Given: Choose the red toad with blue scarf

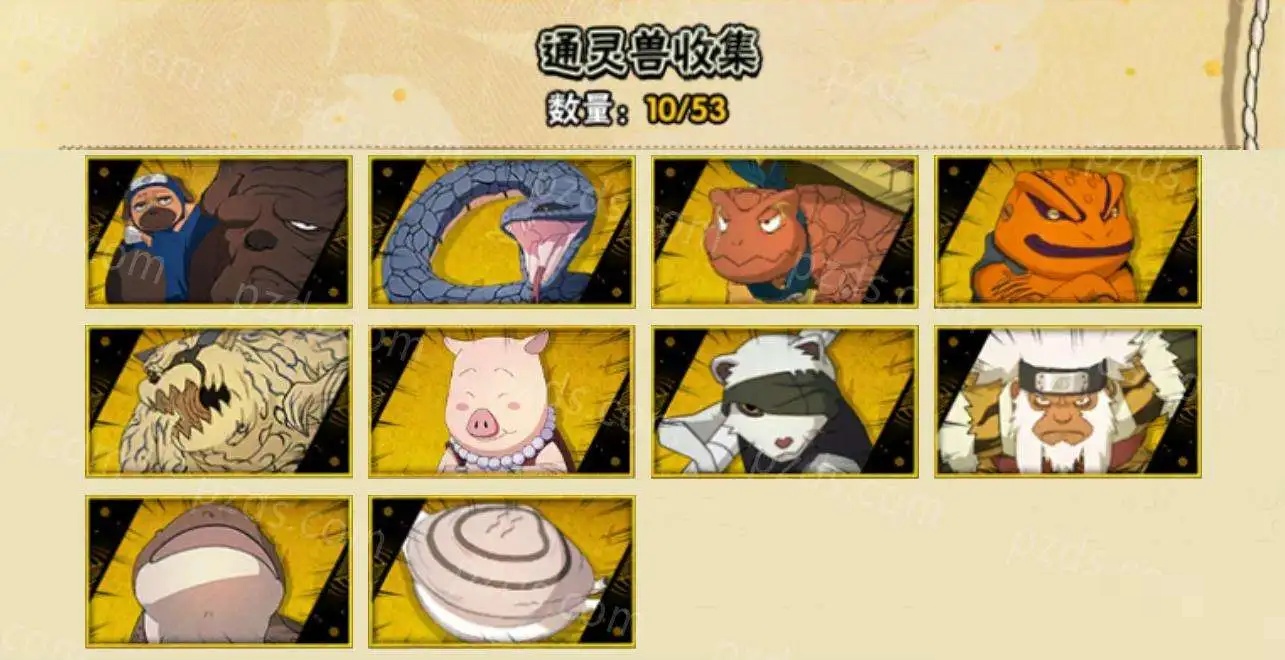Looking at the screenshot, I should tap(785, 231).
